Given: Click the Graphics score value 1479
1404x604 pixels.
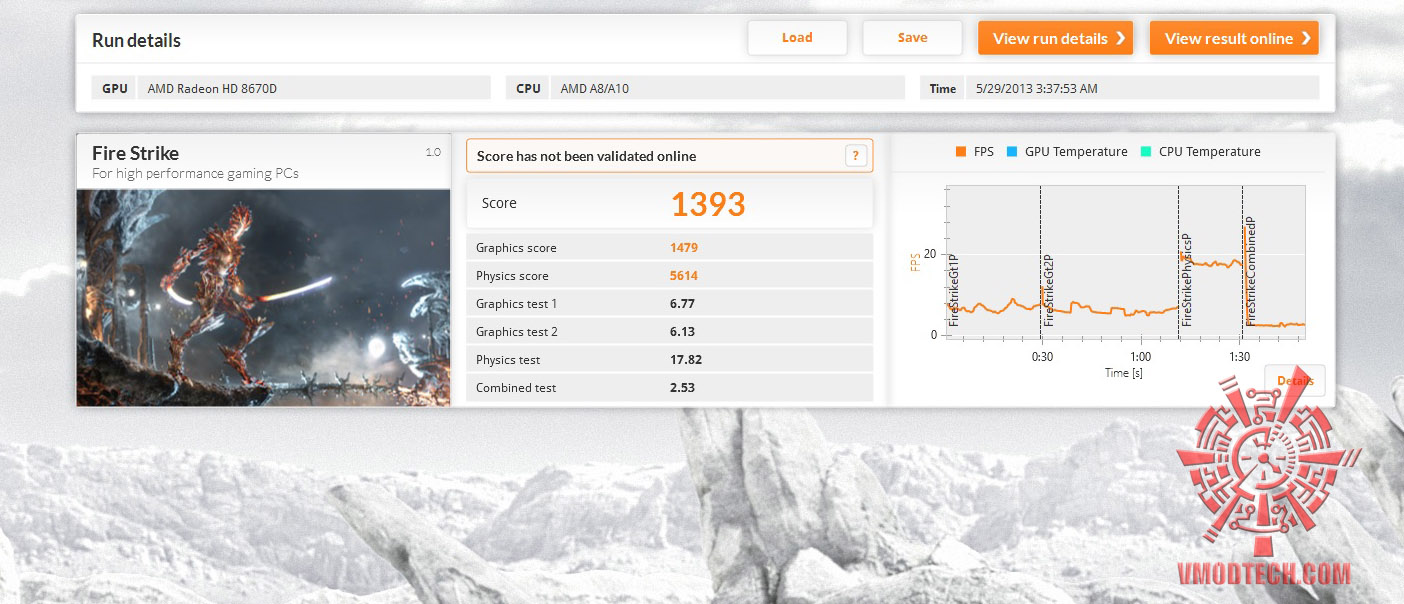Looking at the screenshot, I should coord(684,248).
